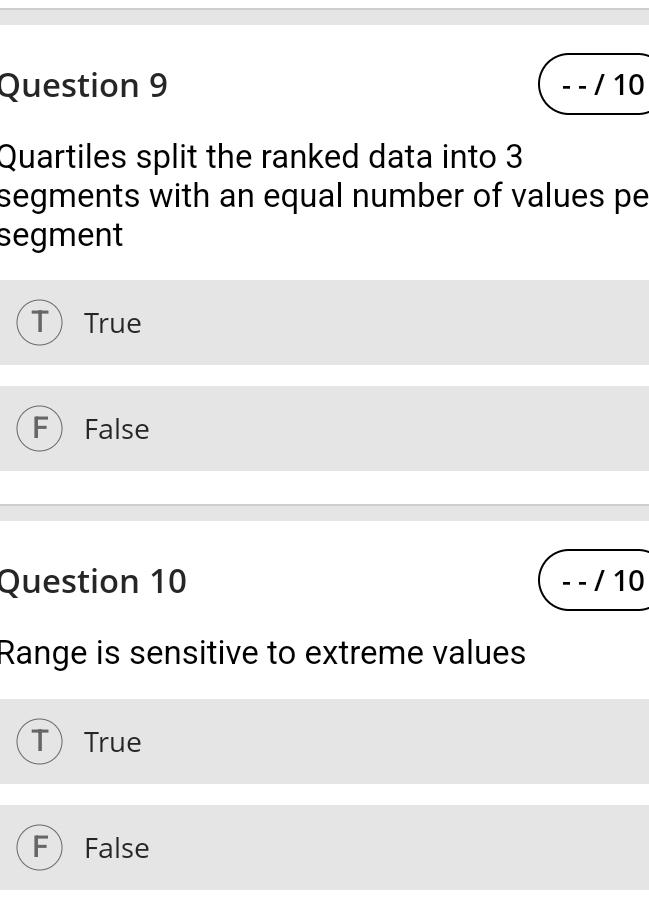Click the 'False' text label in Question 10
Screen dimensions: 649x906
[x=117, y=848]
